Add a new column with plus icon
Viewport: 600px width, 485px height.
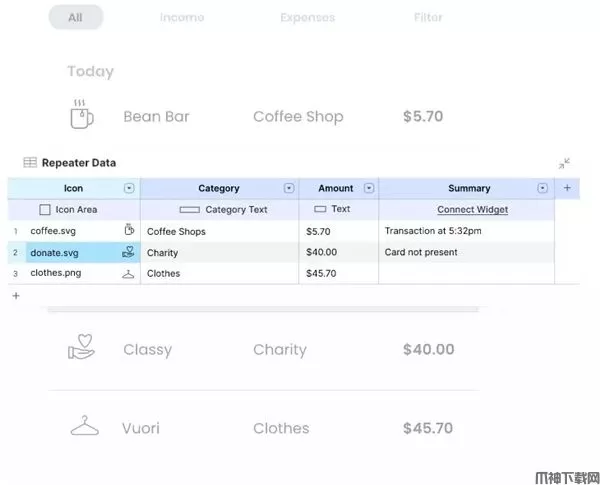[567, 188]
